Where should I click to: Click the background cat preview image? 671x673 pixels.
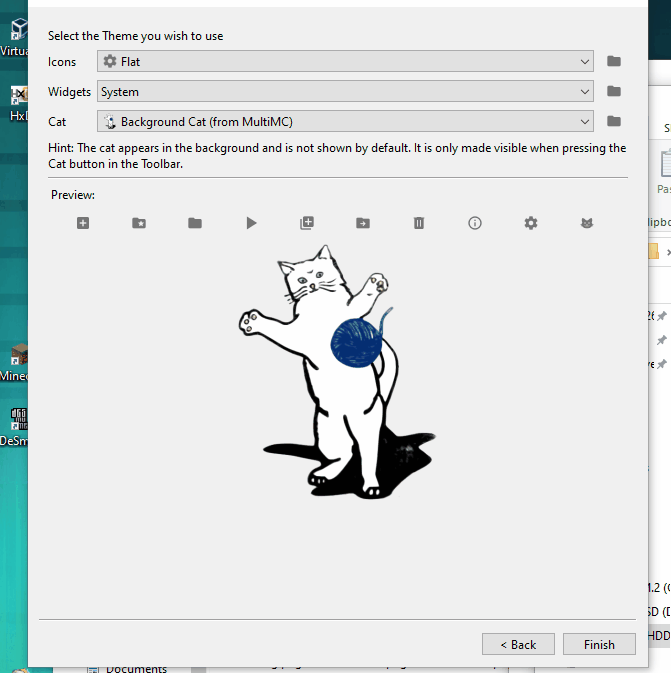pos(337,372)
